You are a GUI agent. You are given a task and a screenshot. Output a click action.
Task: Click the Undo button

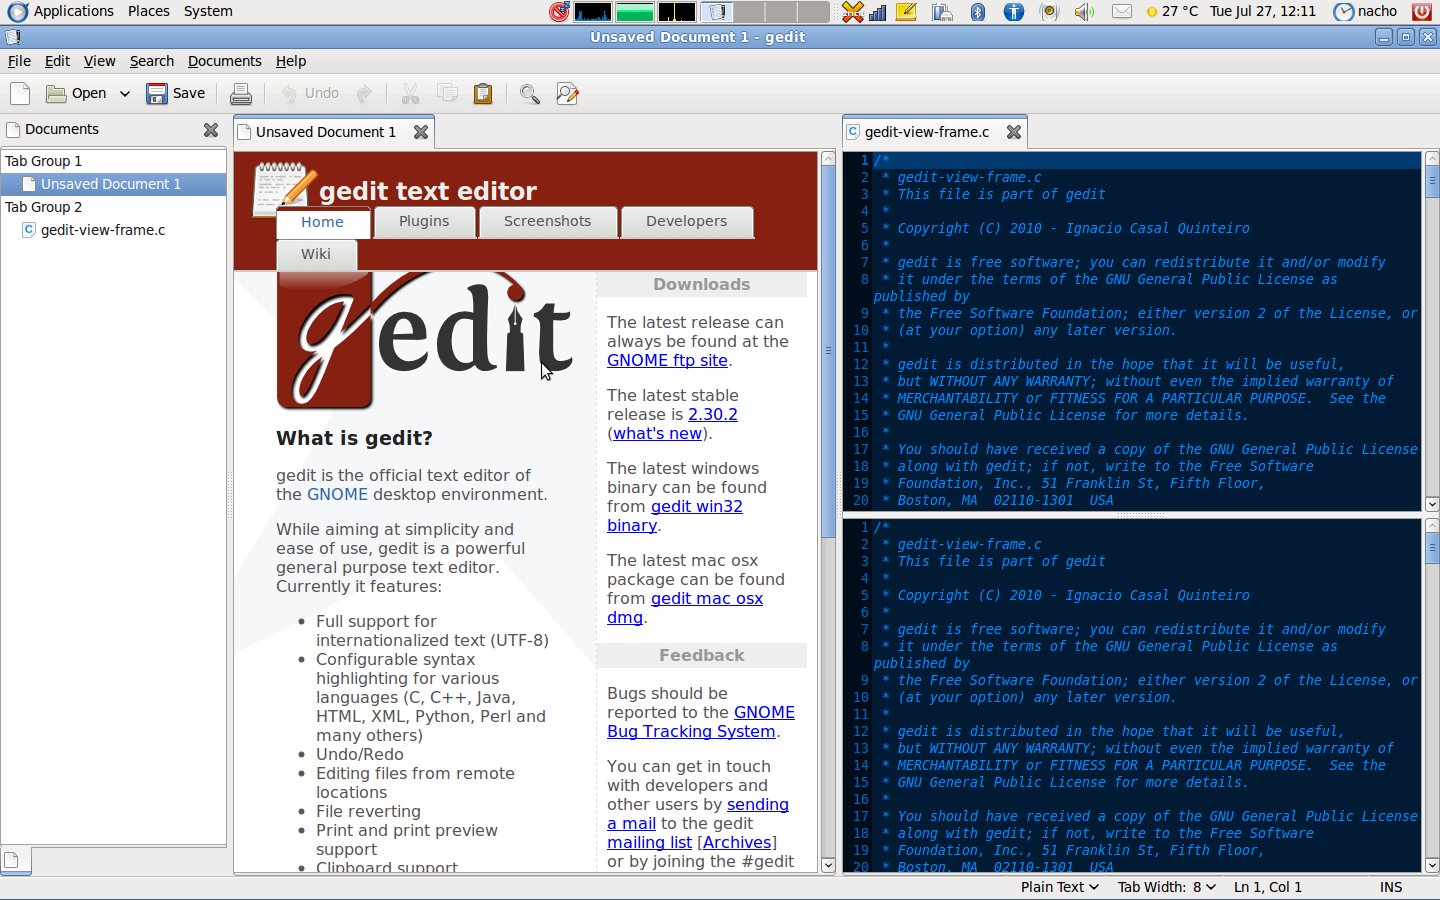point(310,94)
